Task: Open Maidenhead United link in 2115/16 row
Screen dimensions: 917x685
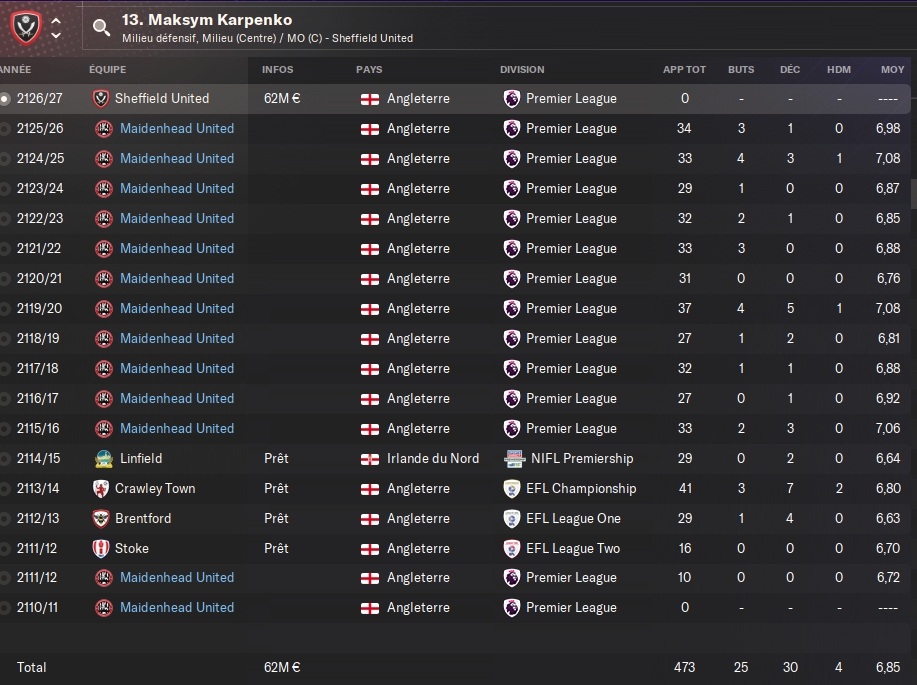Action: pos(176,429)
